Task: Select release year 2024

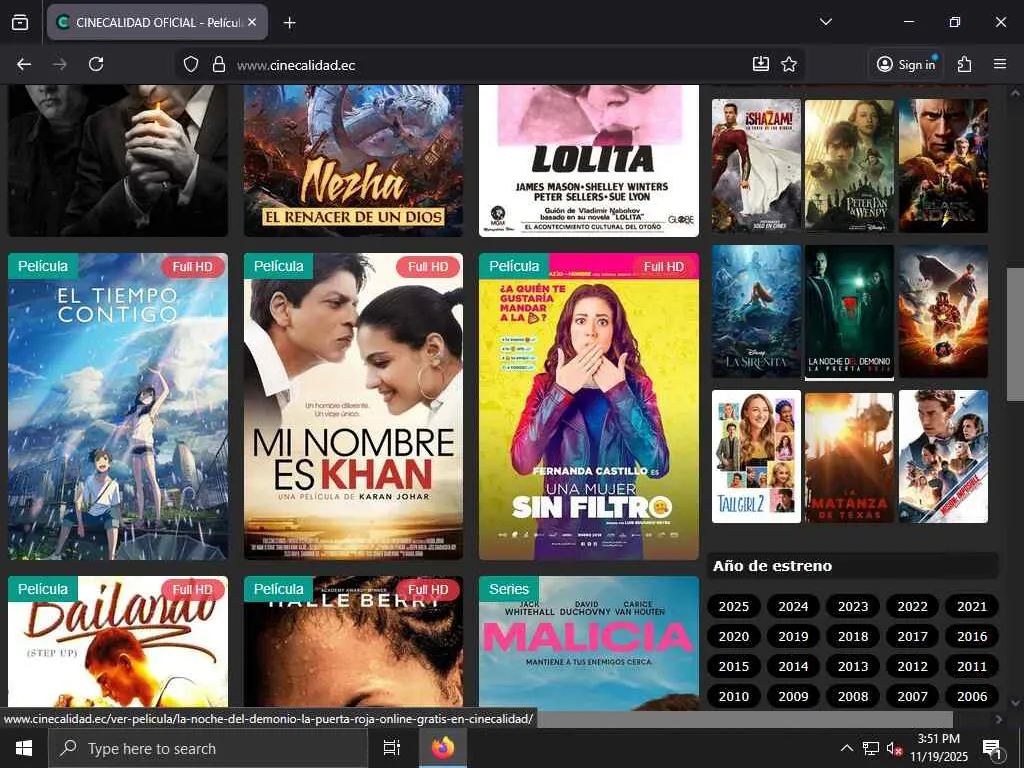Action: click(793, 606)
